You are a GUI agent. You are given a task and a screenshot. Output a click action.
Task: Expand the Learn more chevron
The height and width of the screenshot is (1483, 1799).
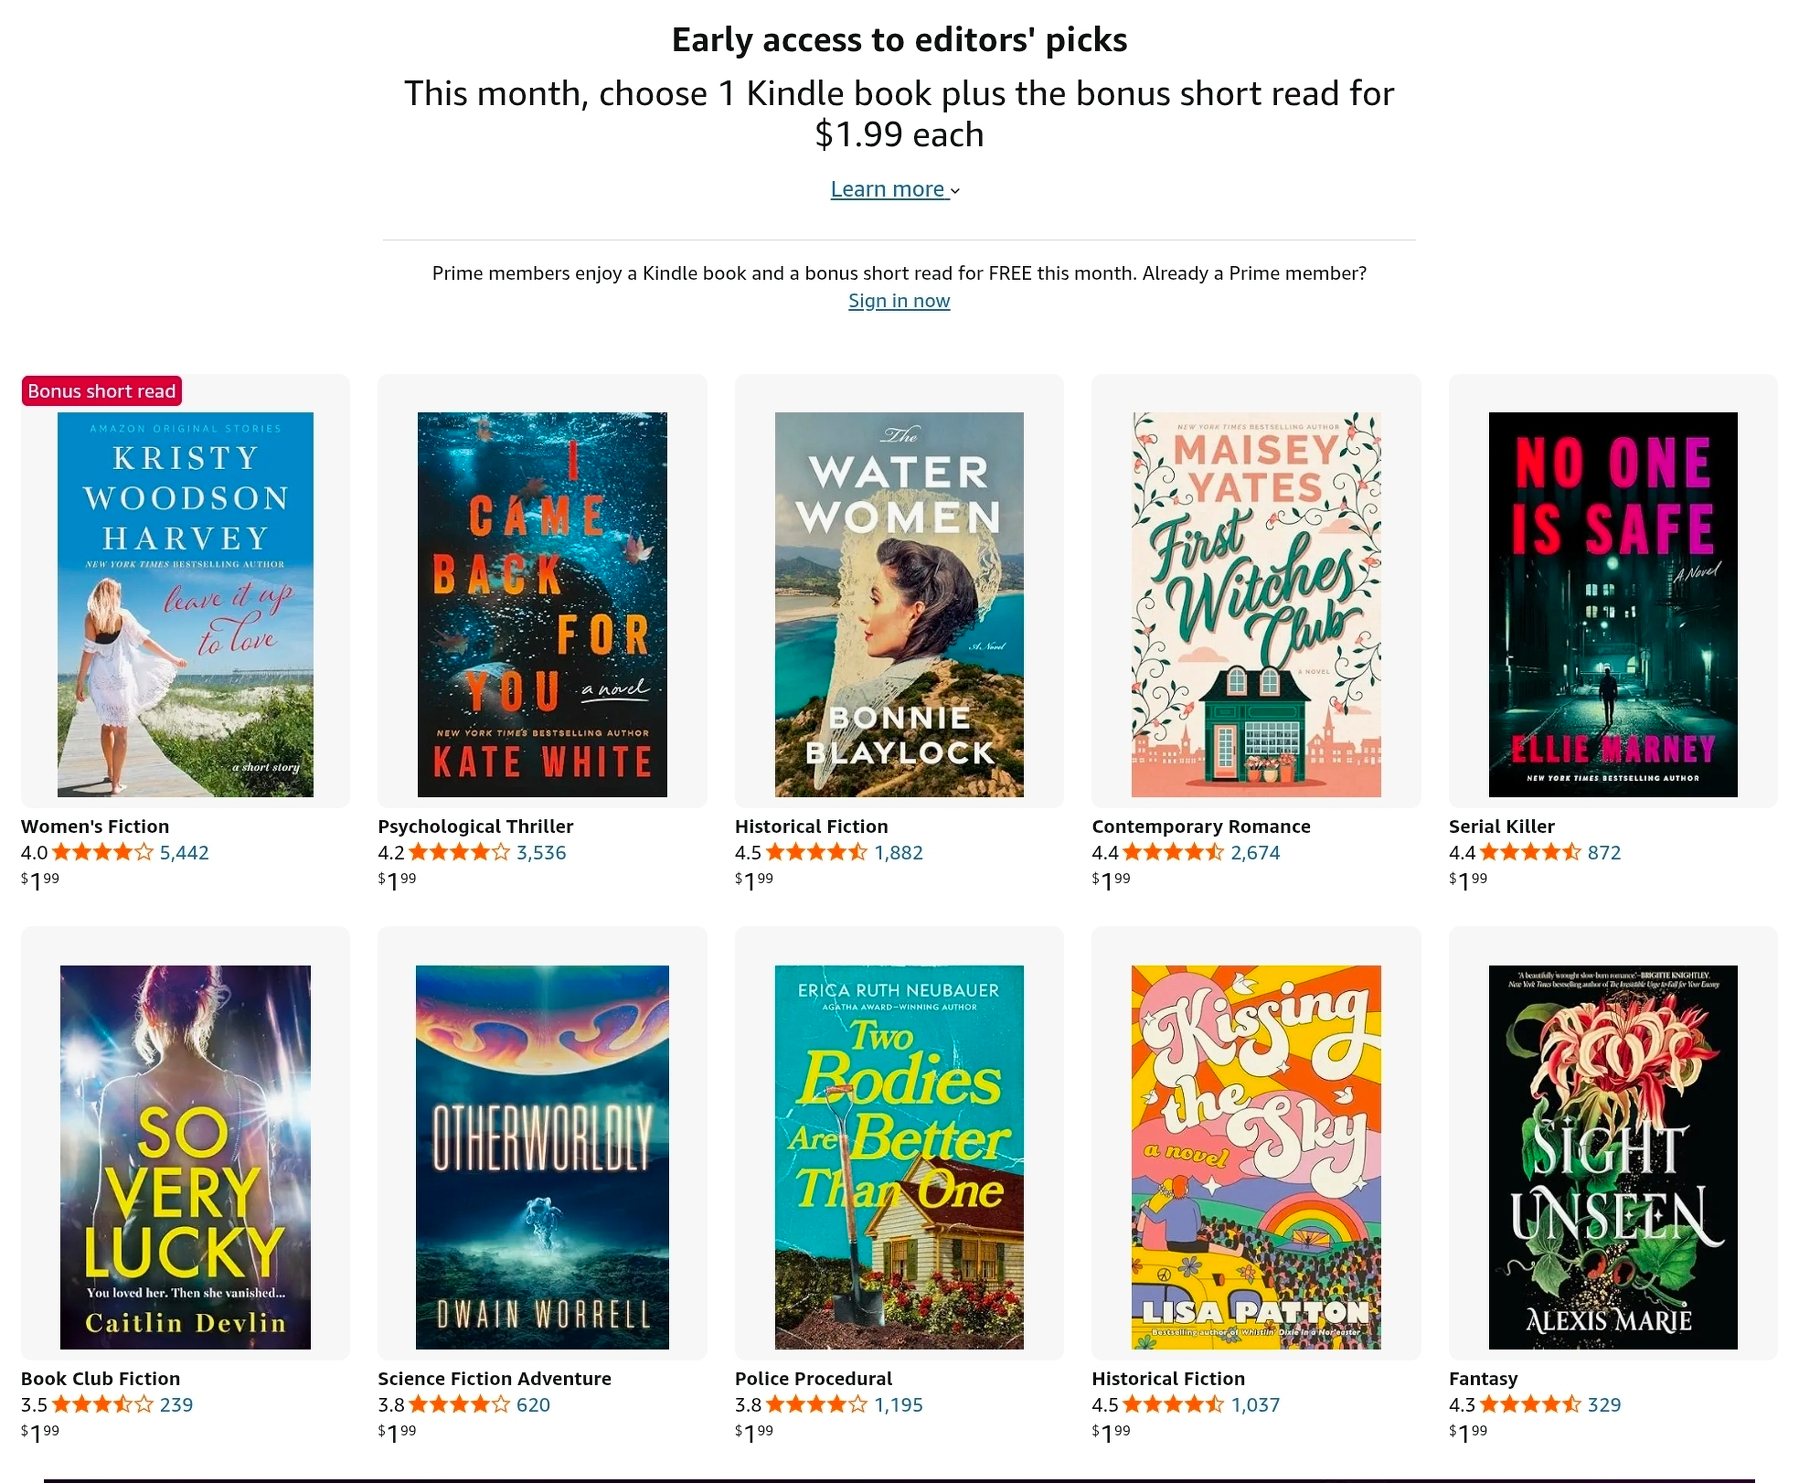(x=955, y=191)
